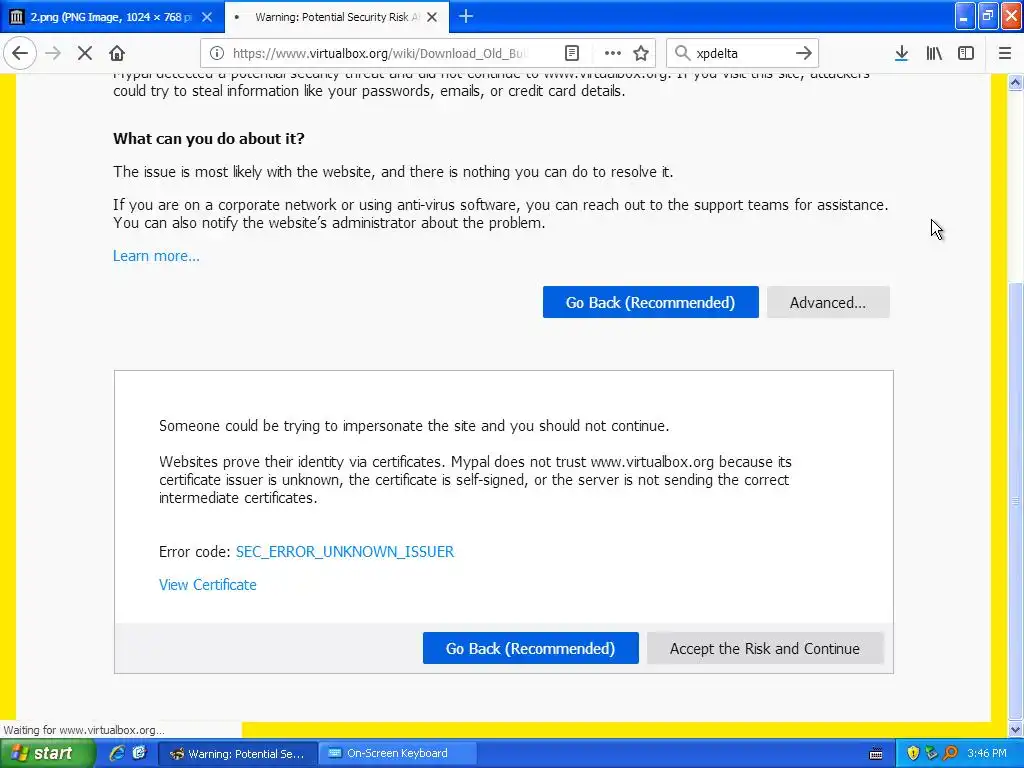Open the Library bookshelf icon
Viewport: 1024px width, 768px height.
934,53
